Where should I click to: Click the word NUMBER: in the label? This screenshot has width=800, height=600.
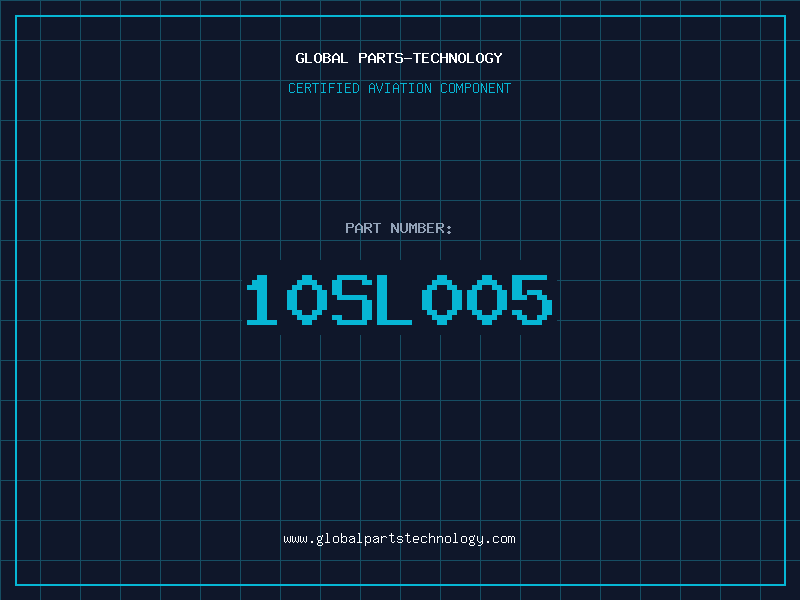421,228
